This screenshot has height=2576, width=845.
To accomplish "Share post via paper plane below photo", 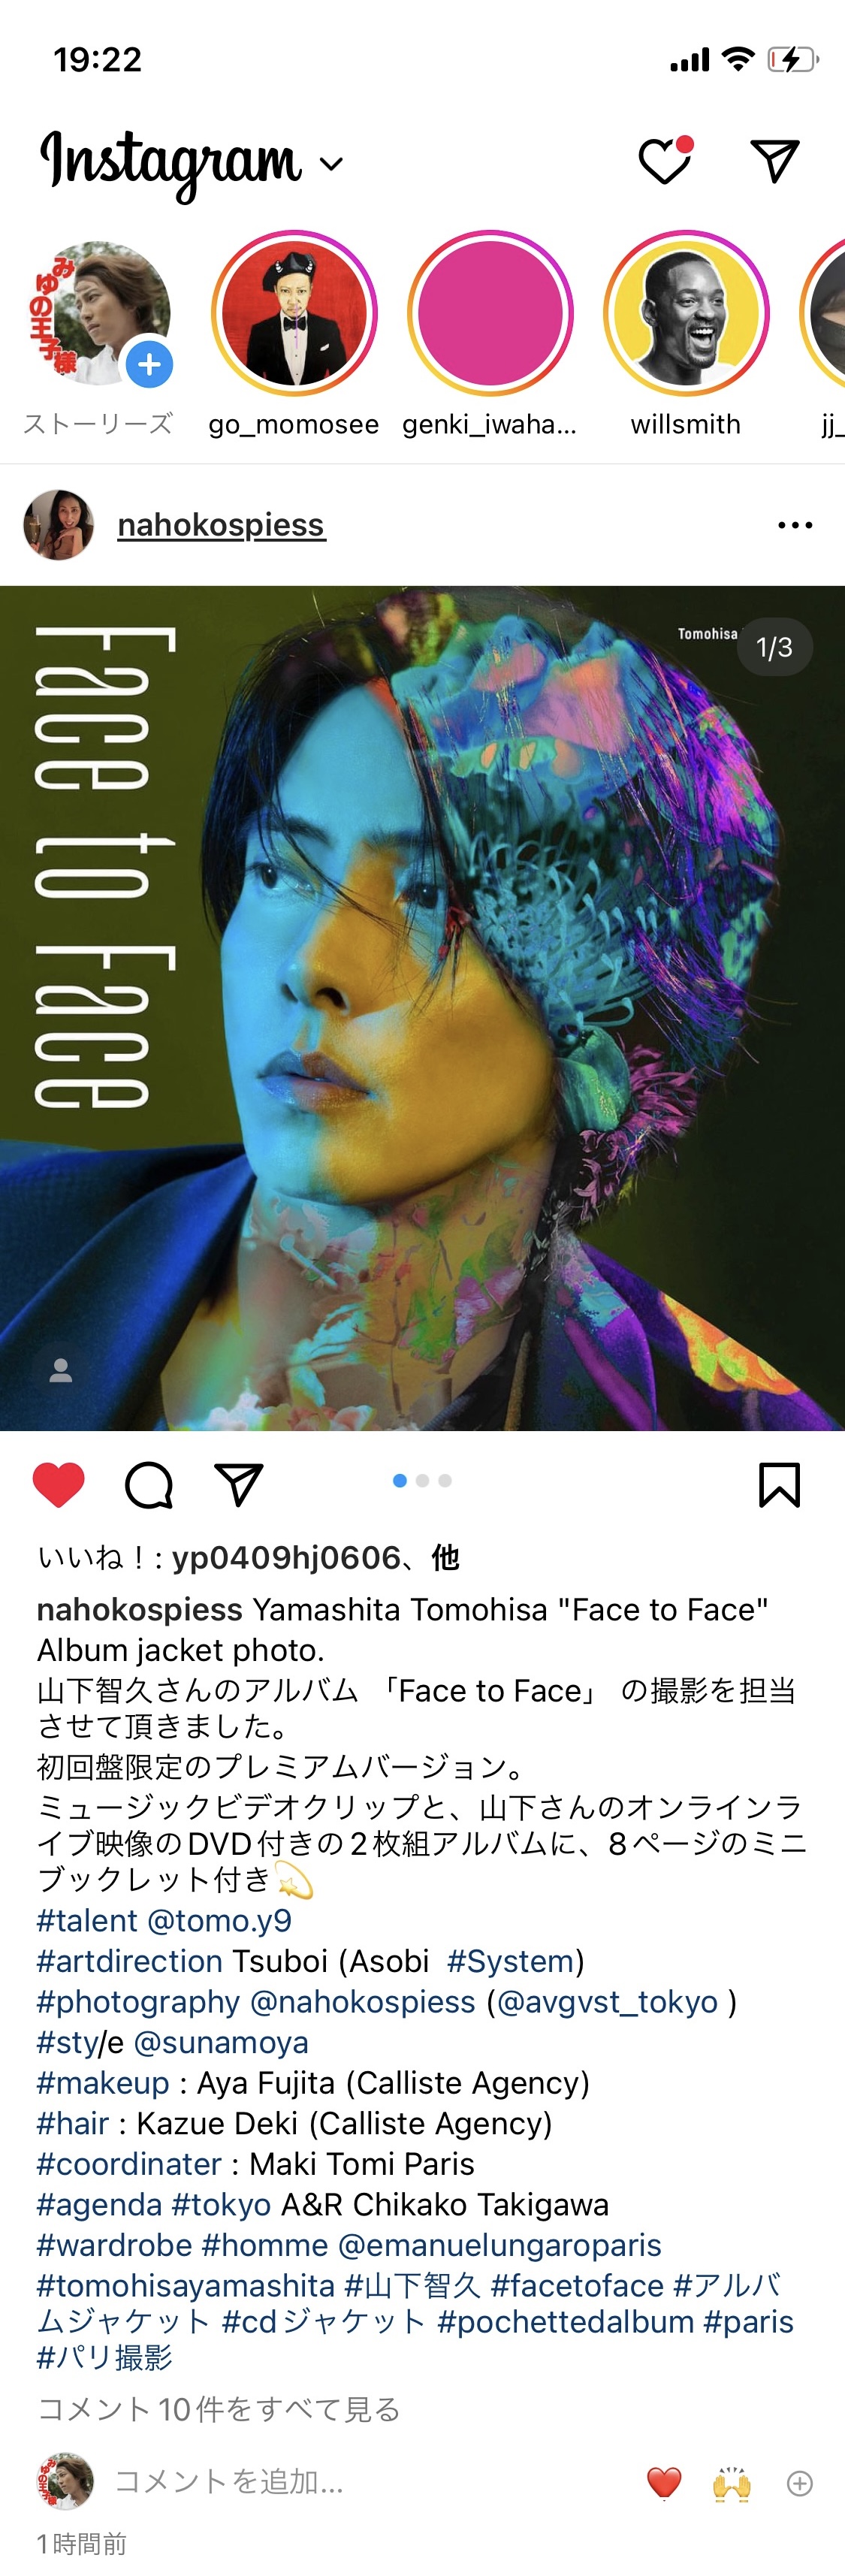I will click(239, 1485).
